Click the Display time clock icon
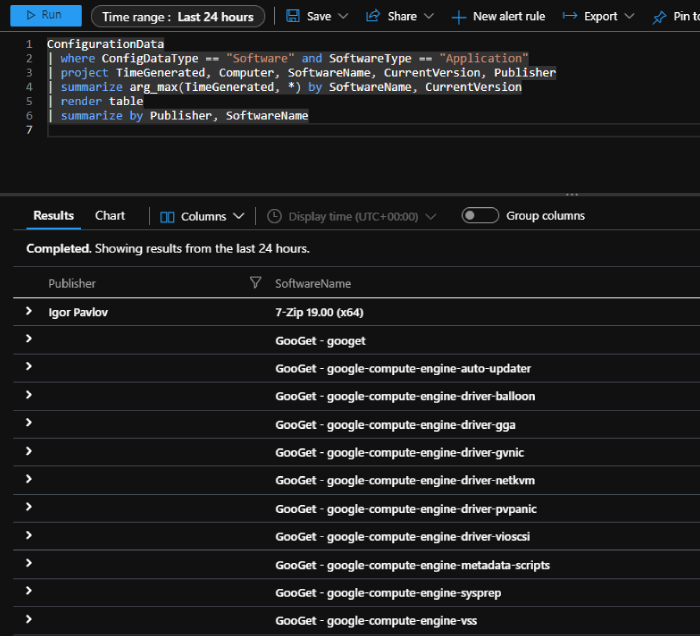Viewport: 700px width, 636px height. (274, 216)
